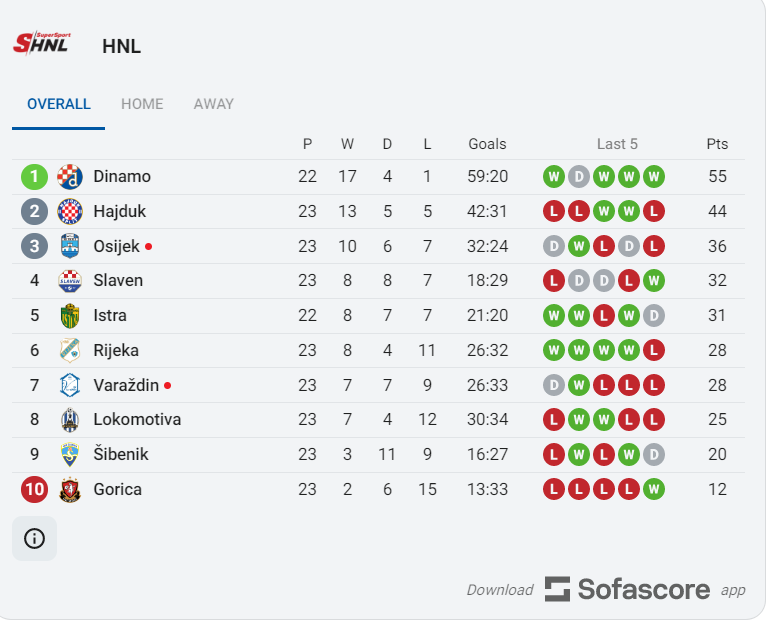Screen dimensions: 770x624
Task: Click the Sofascore logo in footer
Action: point(628,591)
